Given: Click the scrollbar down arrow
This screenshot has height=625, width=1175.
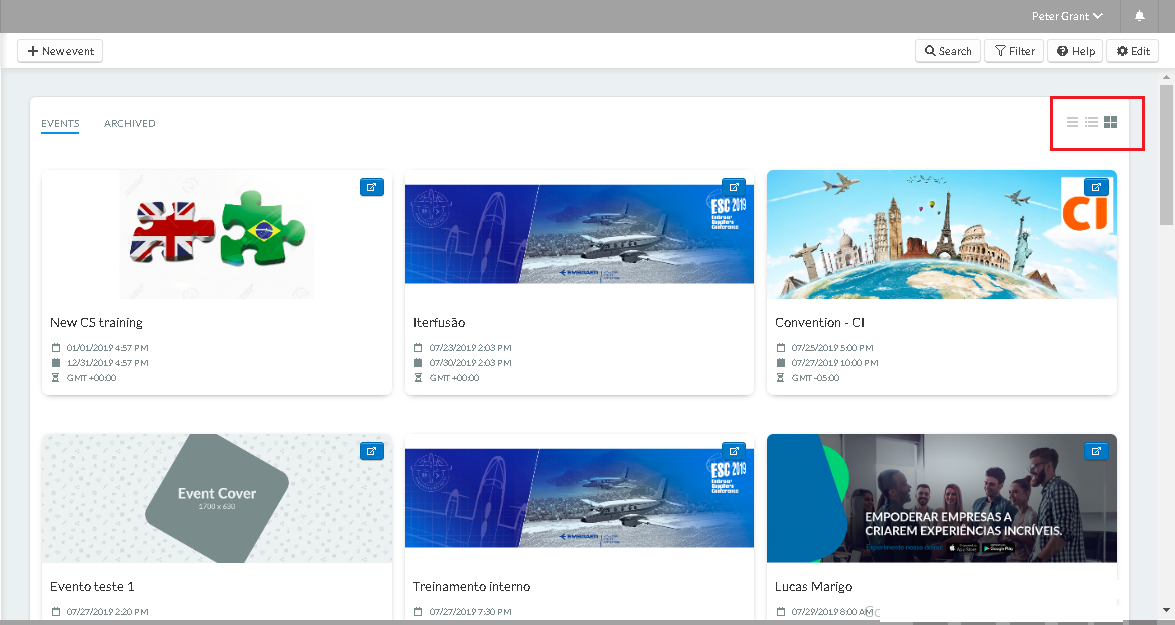Looking at the screenshot, I should [1167, 611].
